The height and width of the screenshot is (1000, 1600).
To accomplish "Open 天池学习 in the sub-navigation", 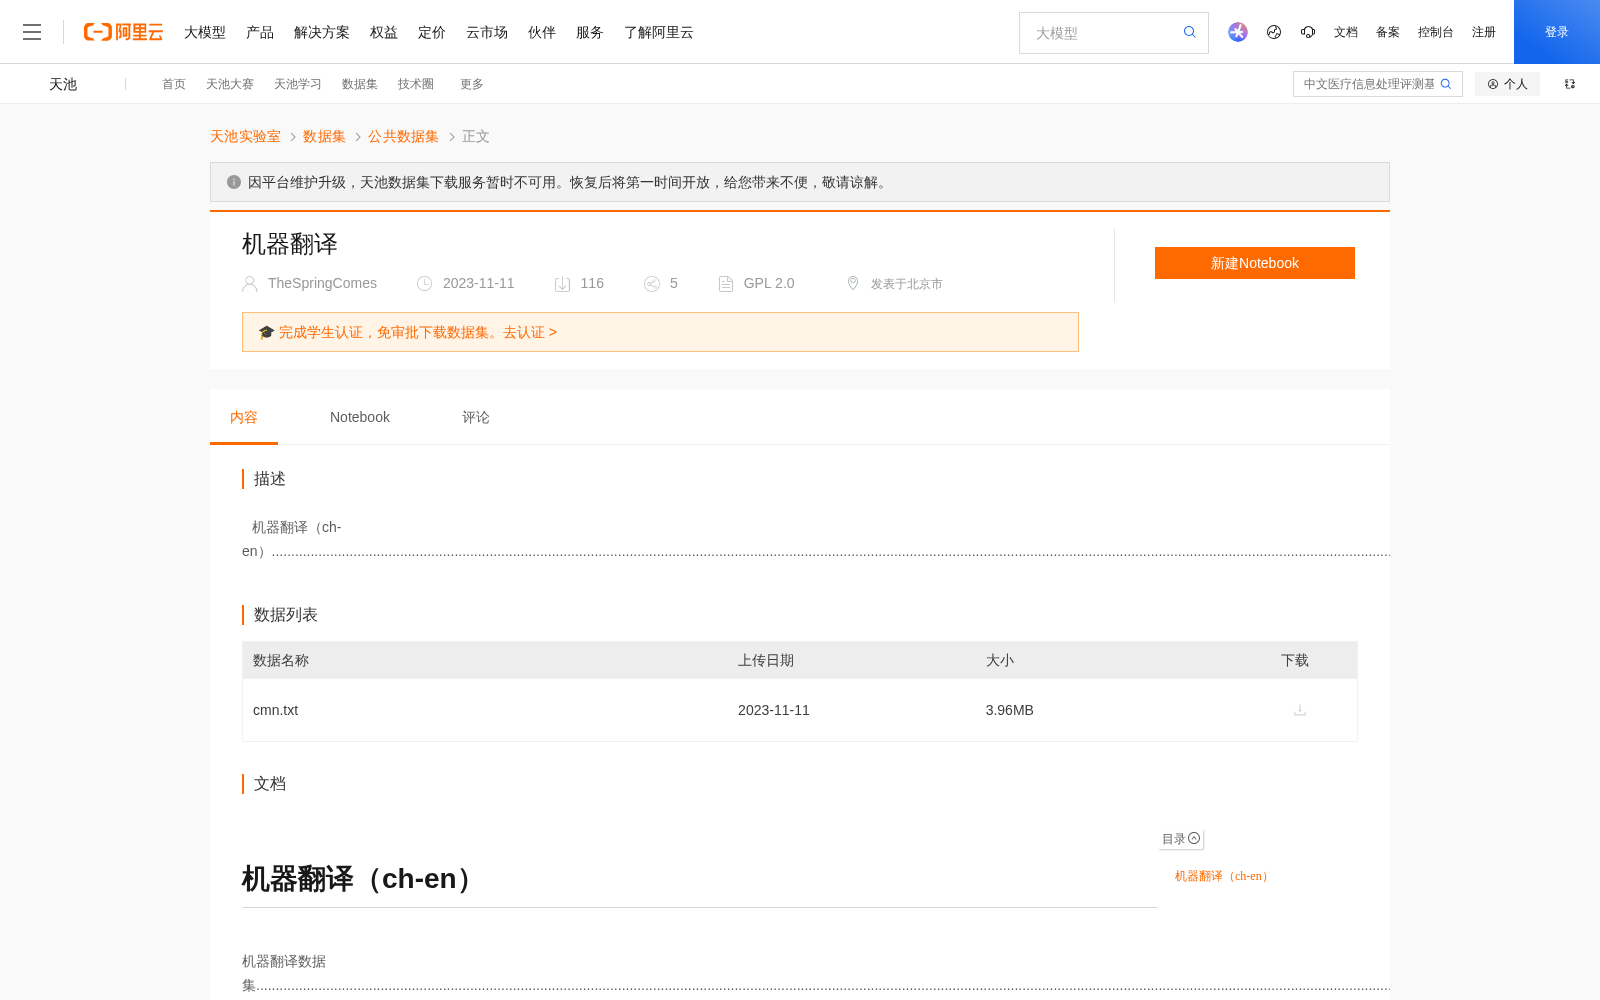I will (298, 84).
